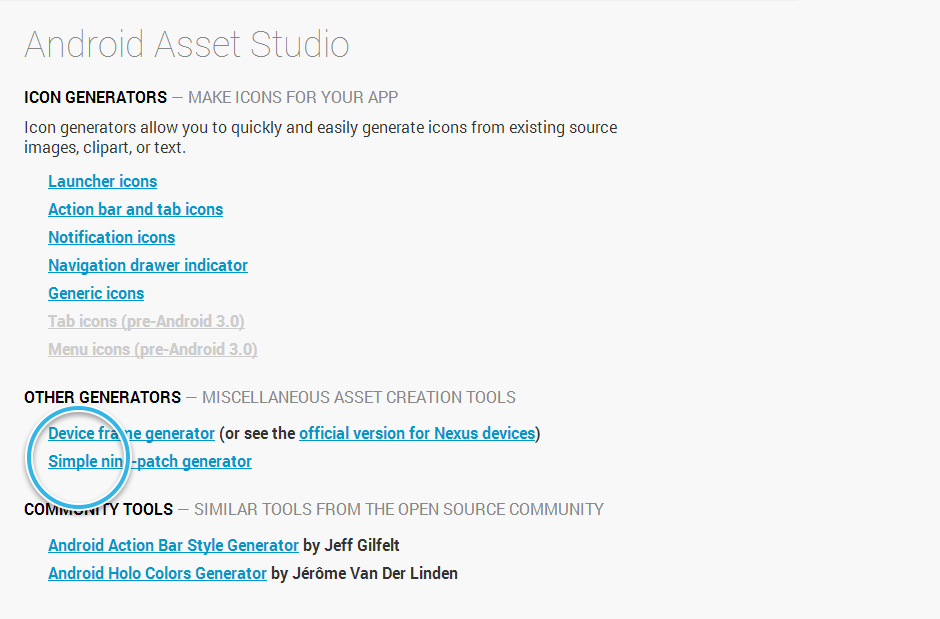Image resolution: width=940 pixels, height=619 pixels.
Task: Click Tab icons (pre-Android 3.0) link
Action: (146, 322)
